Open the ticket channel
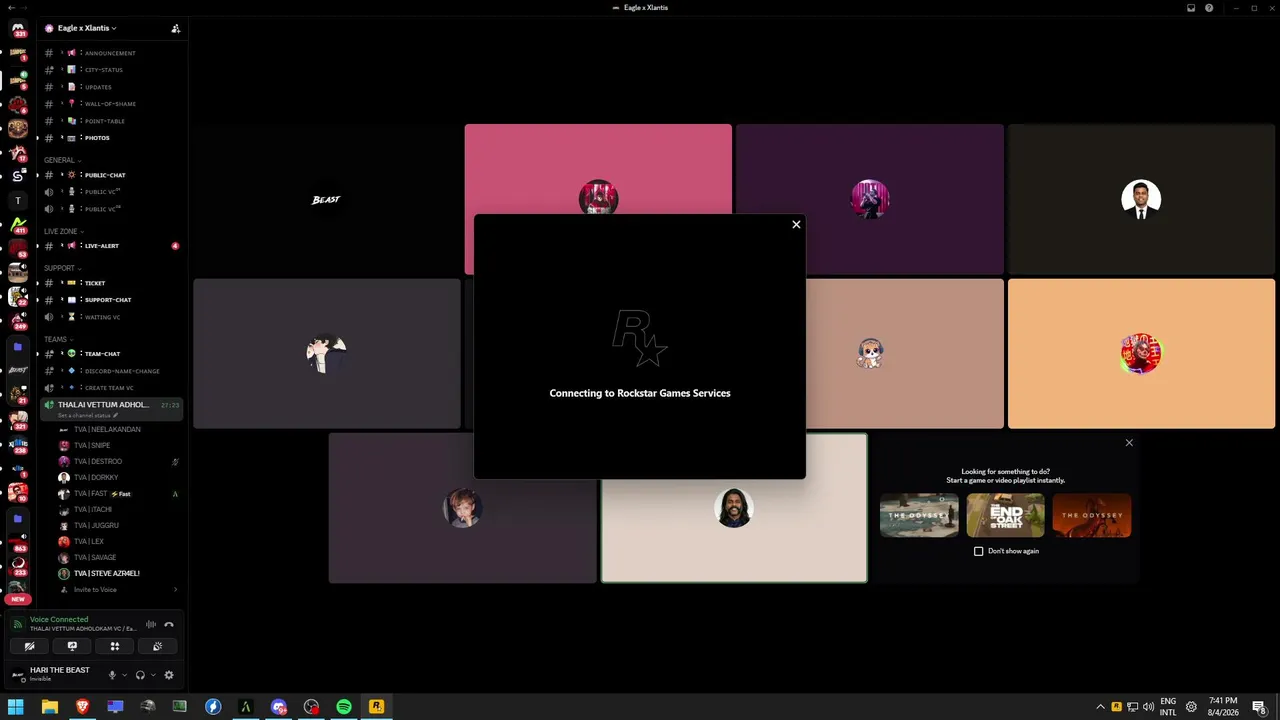The height and width of the screenshot is (720, 1280). coord(111,283)
